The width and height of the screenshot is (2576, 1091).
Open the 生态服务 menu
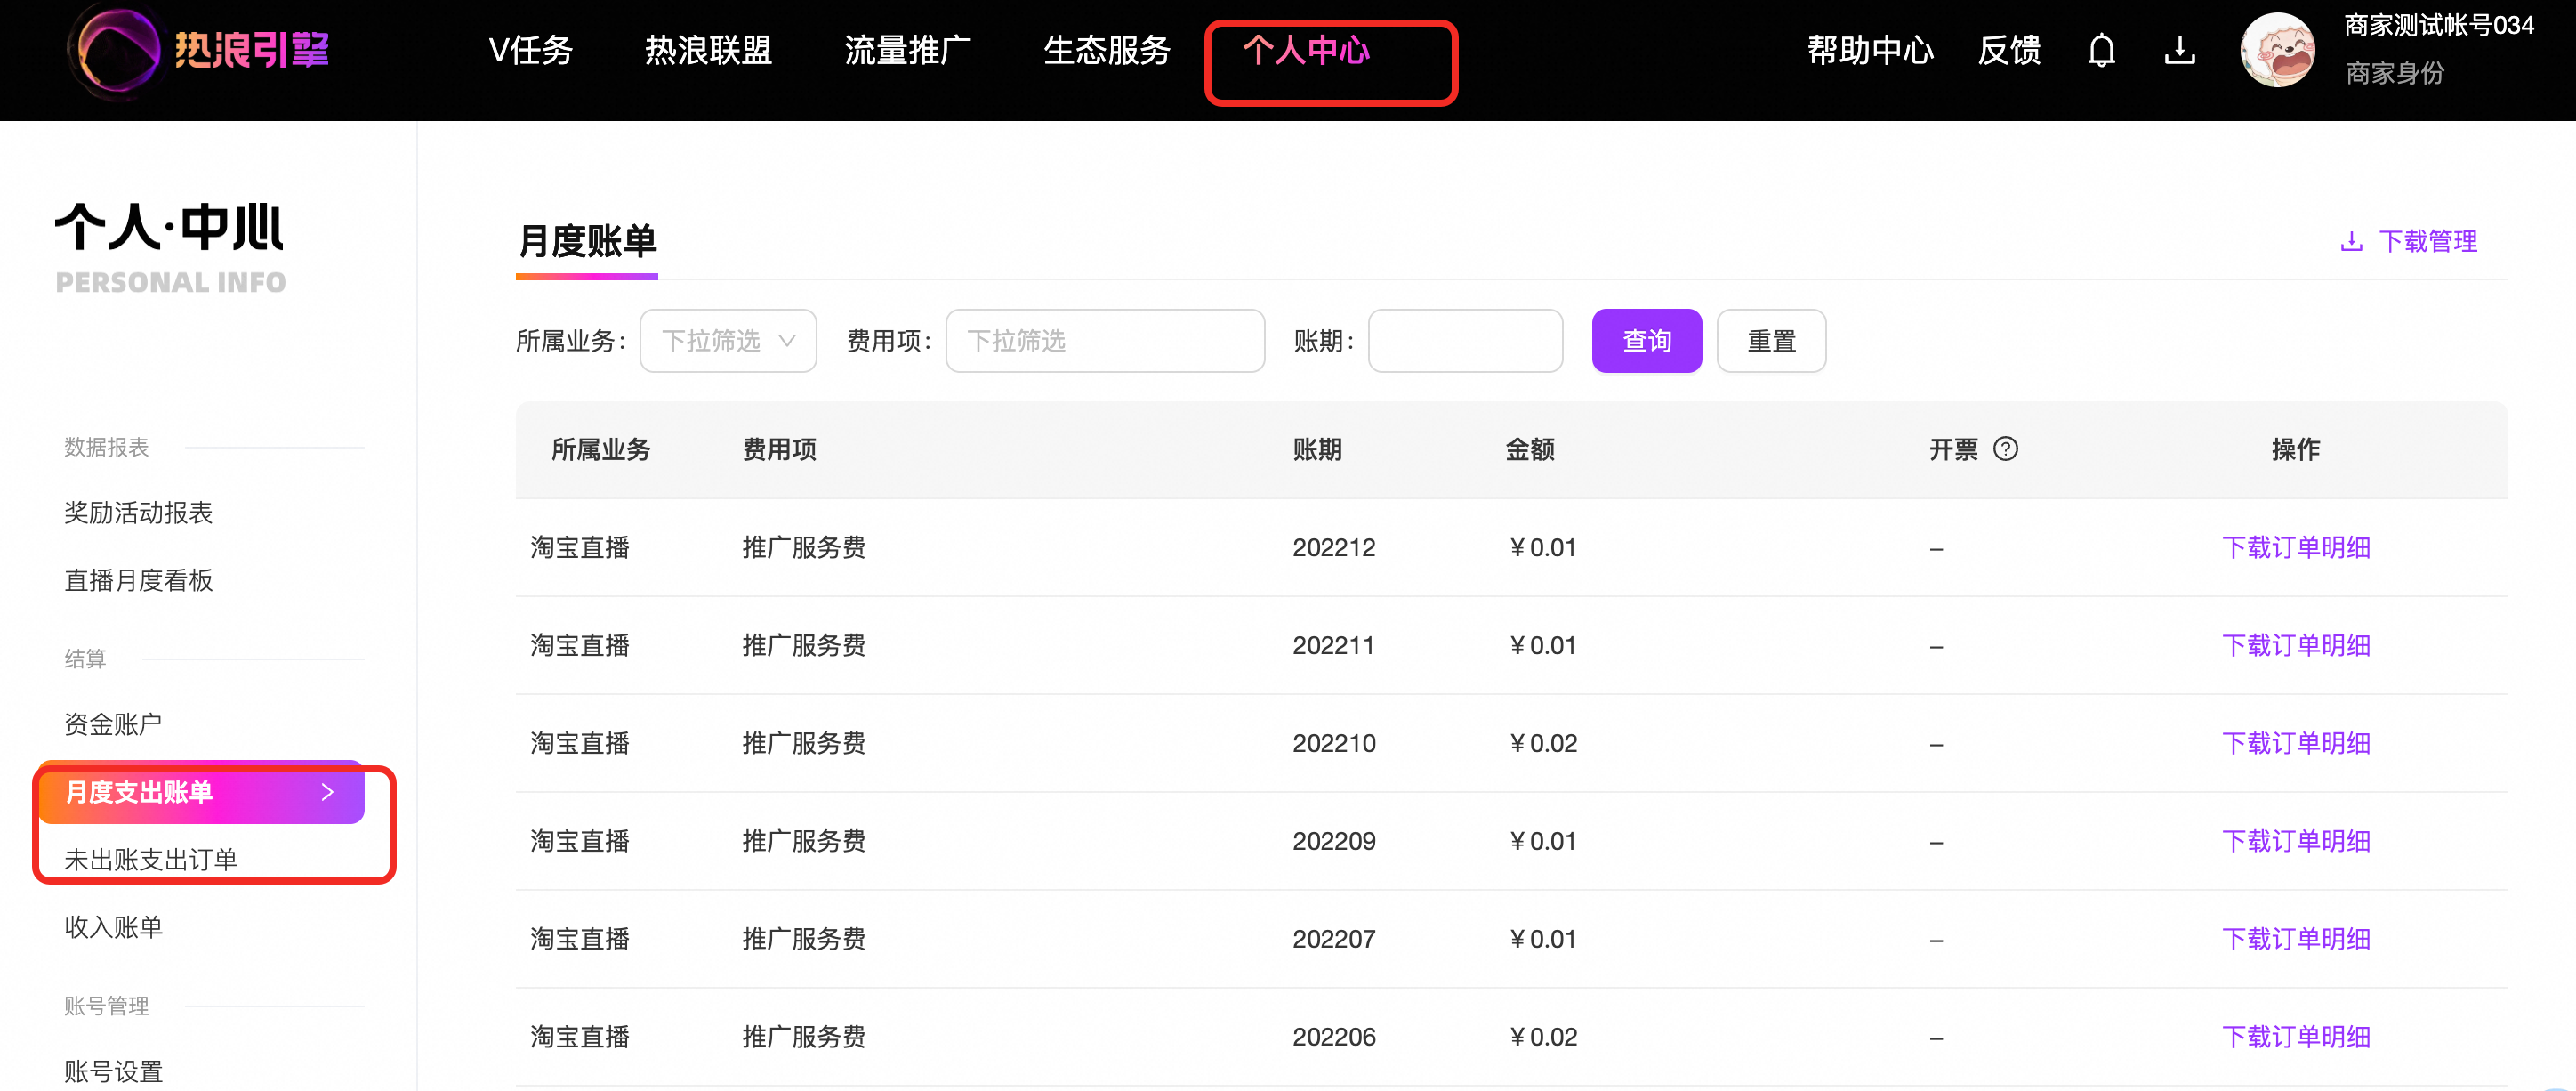point(1106,50)
